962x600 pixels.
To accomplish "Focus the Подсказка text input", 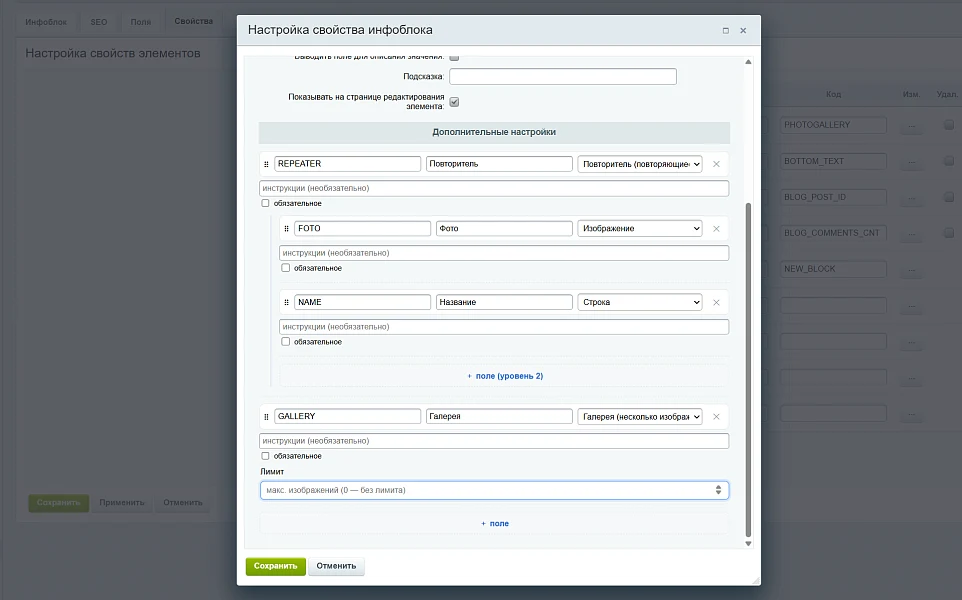I will click(x=563, y=77).
